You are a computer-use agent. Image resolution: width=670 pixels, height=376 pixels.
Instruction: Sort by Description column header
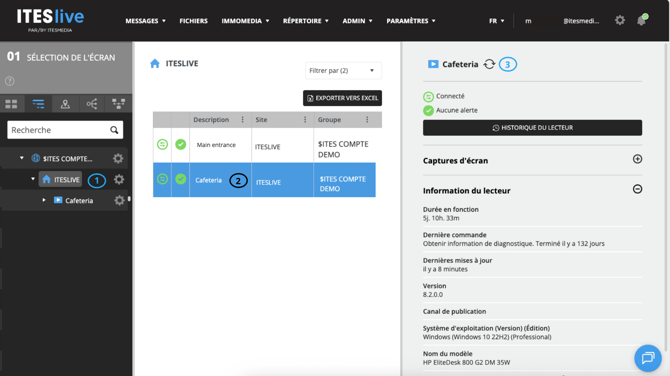(211, 120)
